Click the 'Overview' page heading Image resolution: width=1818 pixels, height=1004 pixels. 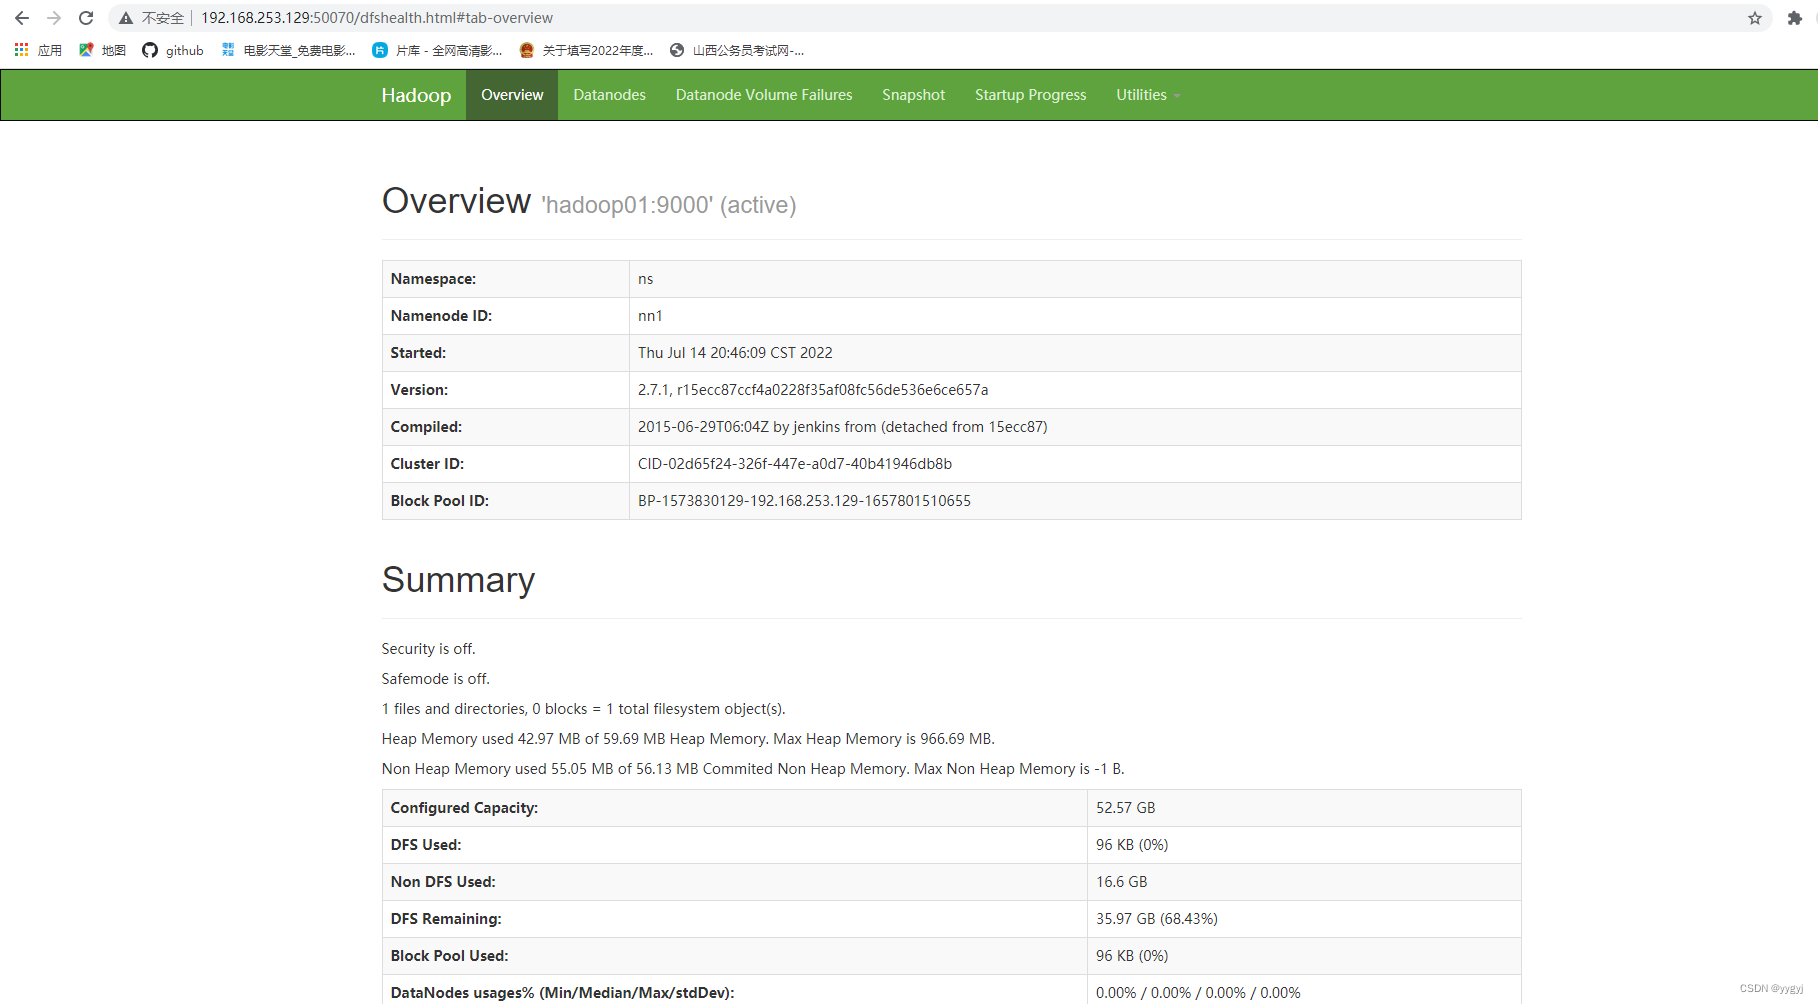(x=456, y=201)
